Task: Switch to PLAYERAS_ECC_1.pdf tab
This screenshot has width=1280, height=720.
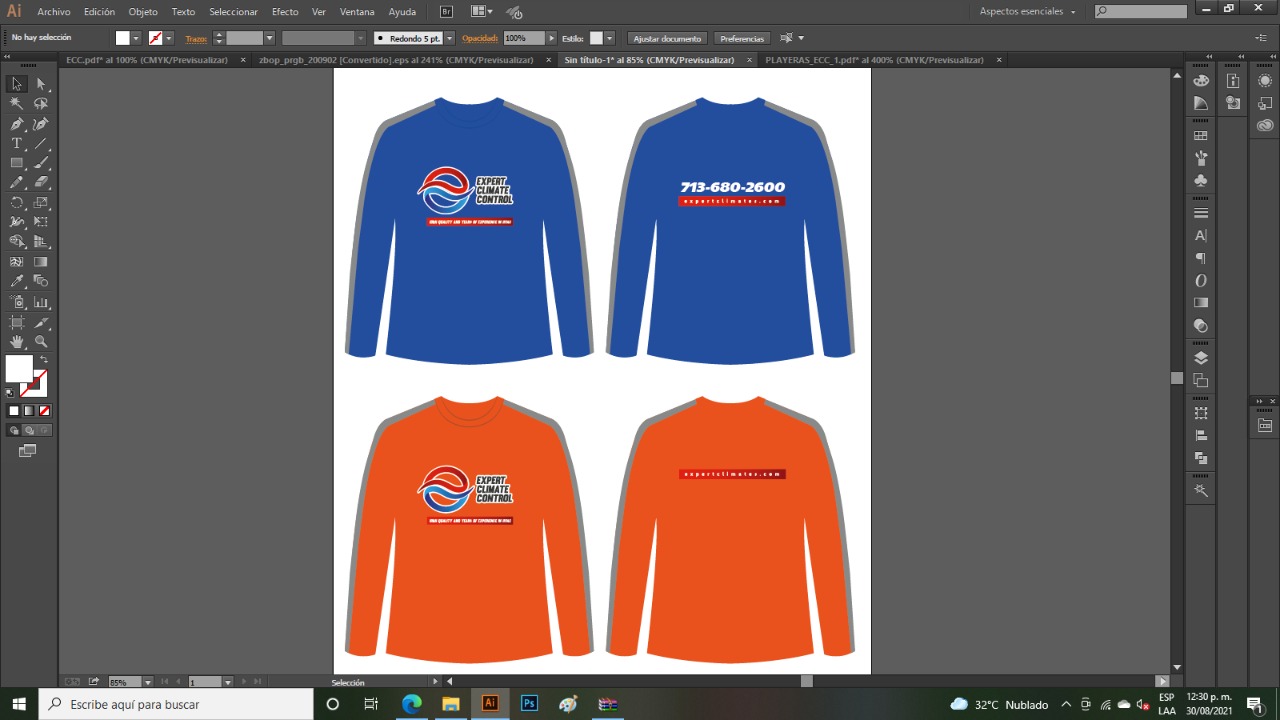Action: pyautogui.click(x=874, y=60)
